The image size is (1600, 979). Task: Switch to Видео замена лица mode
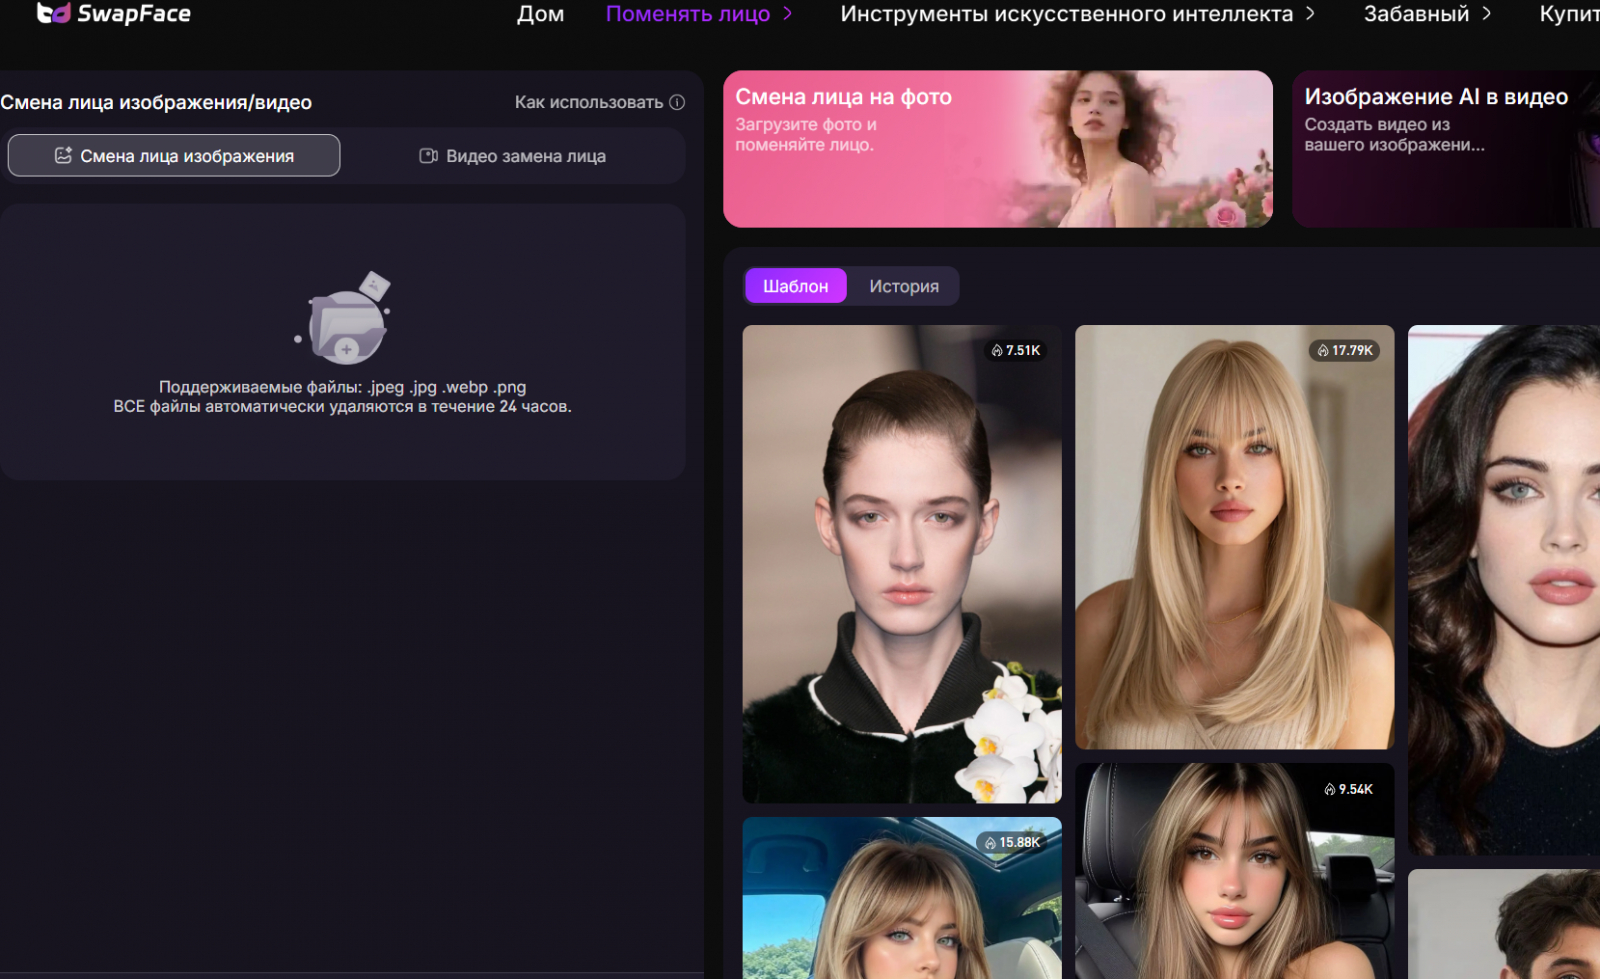tap(512, 156)
